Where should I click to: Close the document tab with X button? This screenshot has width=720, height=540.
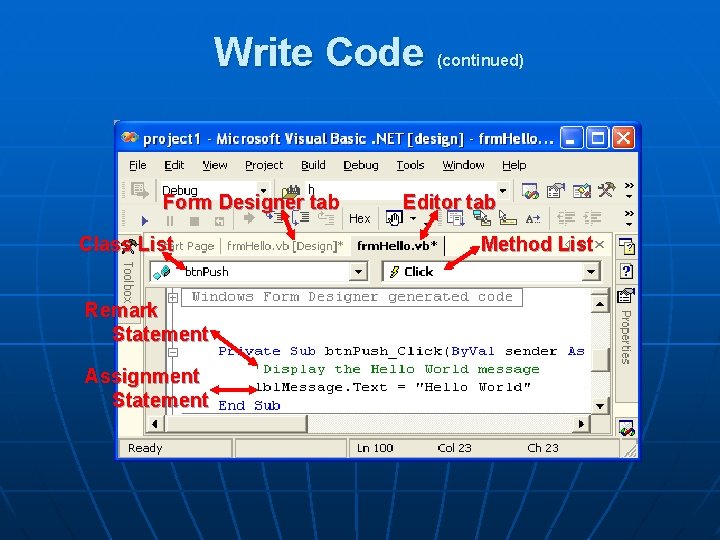(599, 245)
